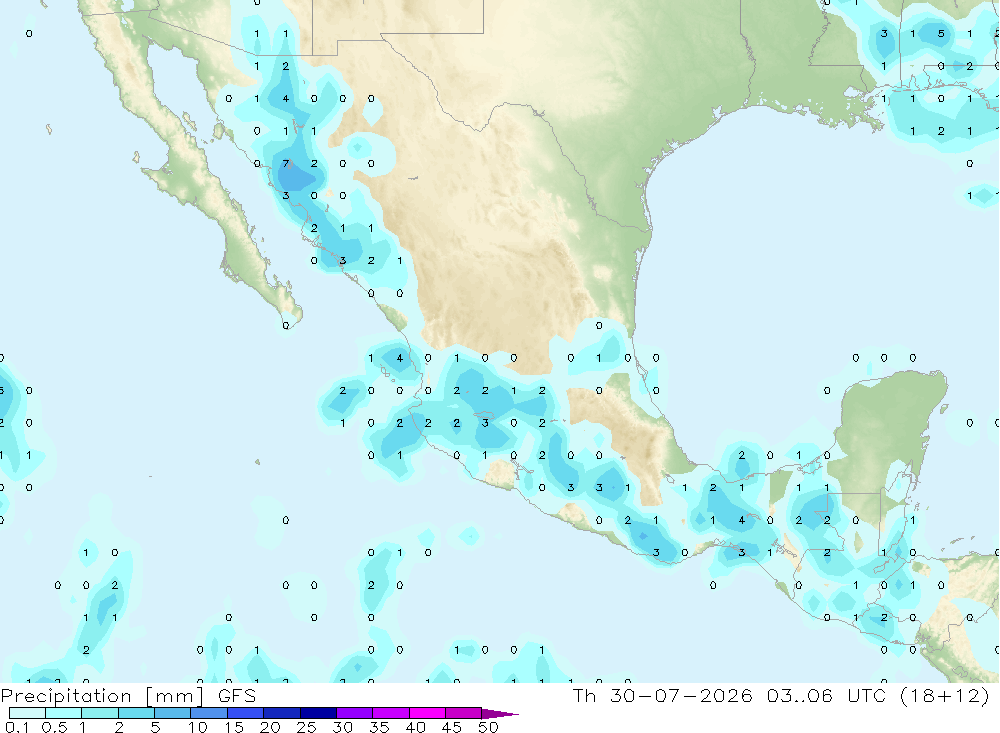
Task: Click the legend scale label 15
Action: 234,727
